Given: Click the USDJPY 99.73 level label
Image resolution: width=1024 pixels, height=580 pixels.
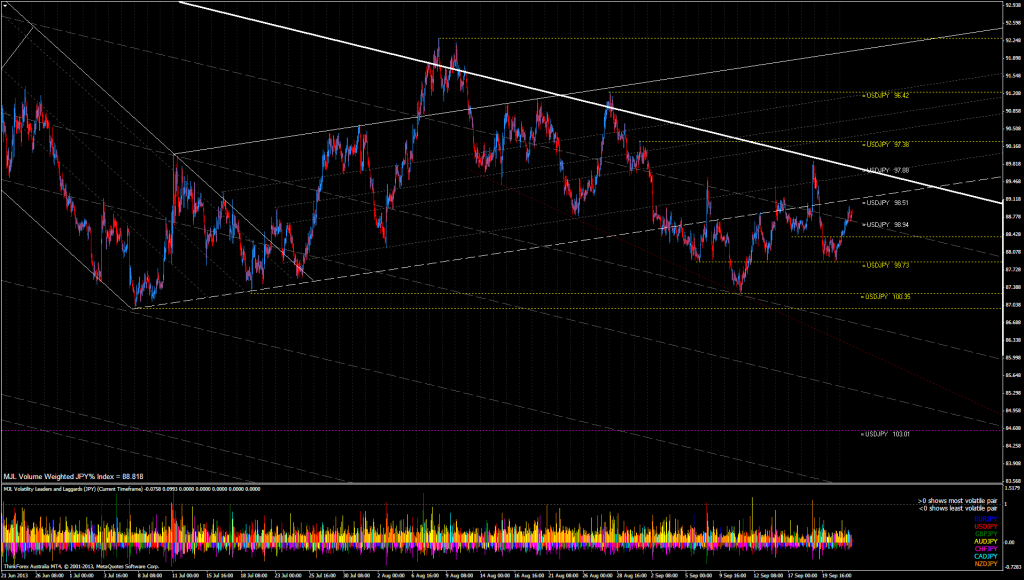Looking at the screenshot, I should tap(886, 265).
